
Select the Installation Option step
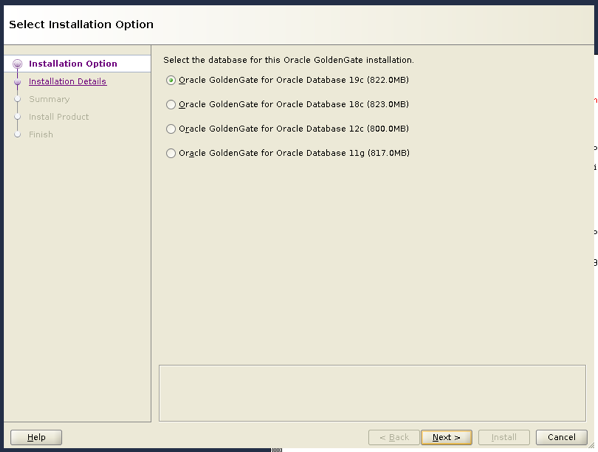73,64
